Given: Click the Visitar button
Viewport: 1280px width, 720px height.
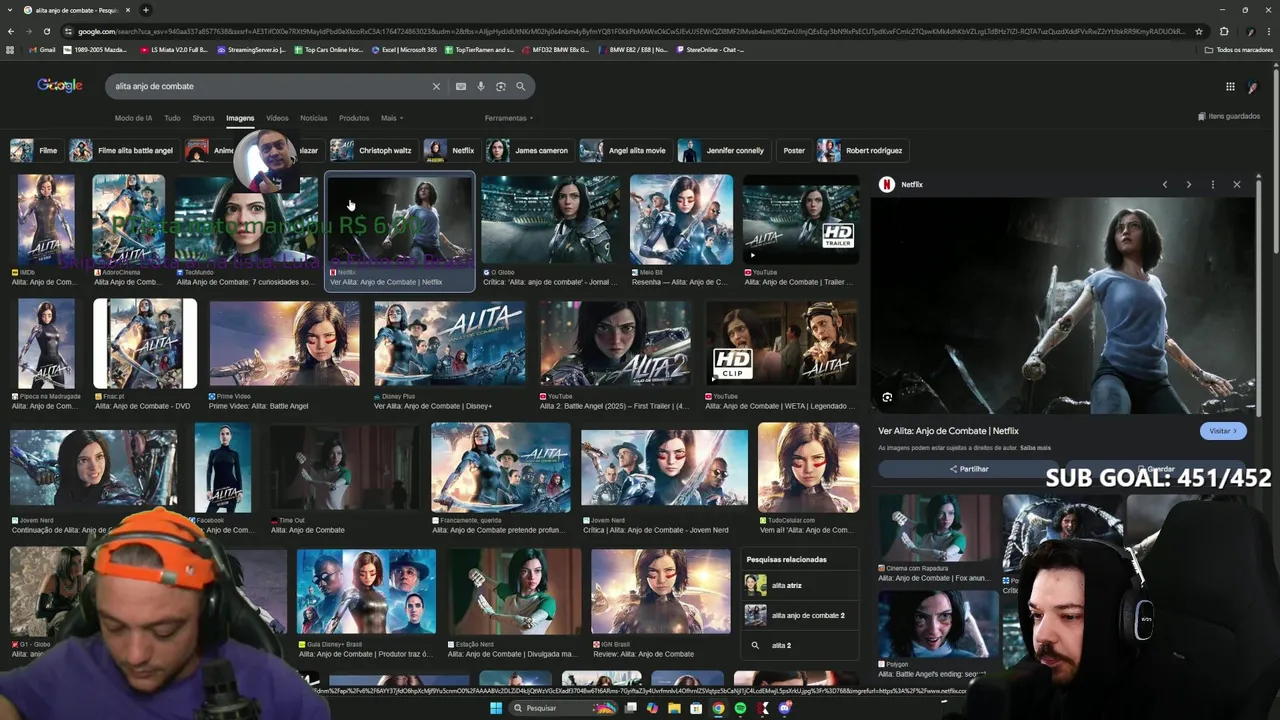Looking at the screenshot, I should click(x=1223, y=431).
